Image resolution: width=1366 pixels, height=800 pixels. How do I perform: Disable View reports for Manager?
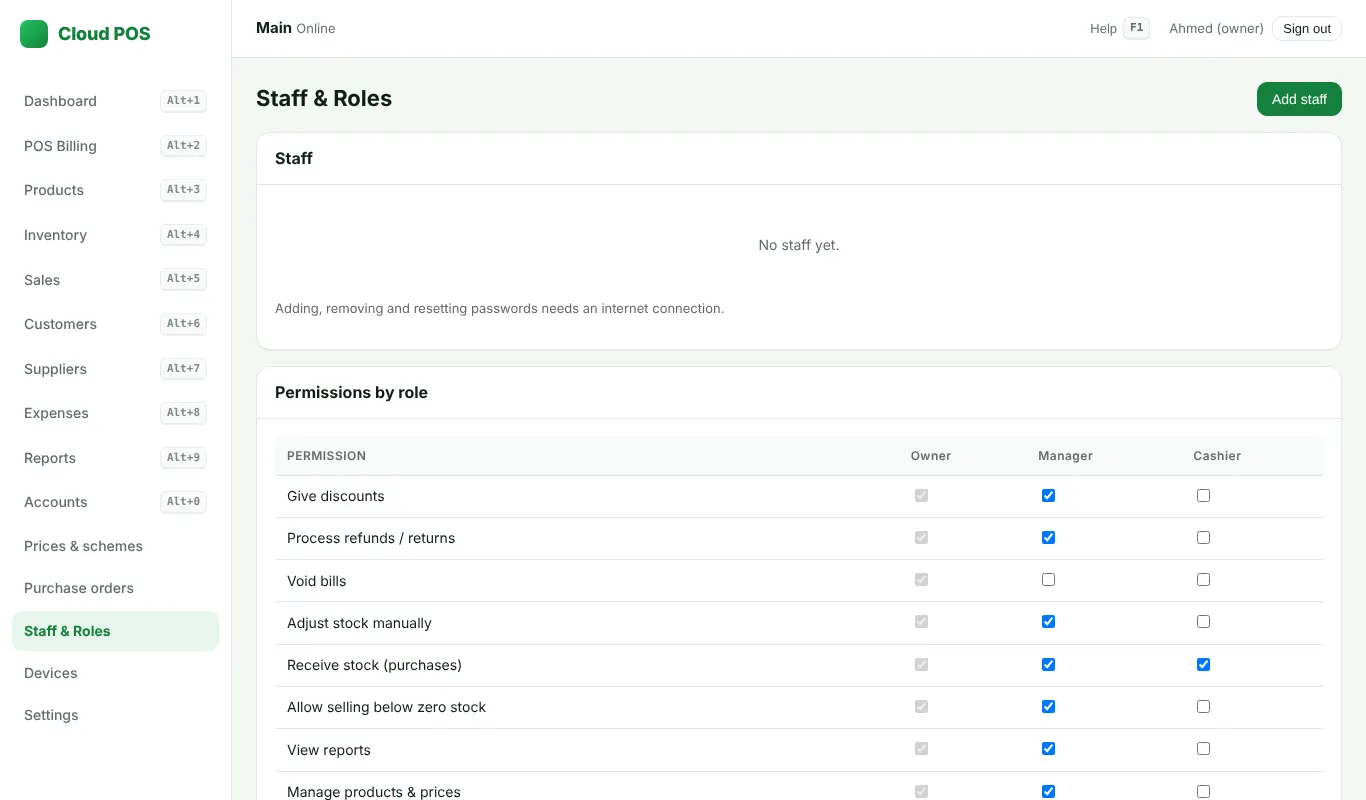point(1048,748)
